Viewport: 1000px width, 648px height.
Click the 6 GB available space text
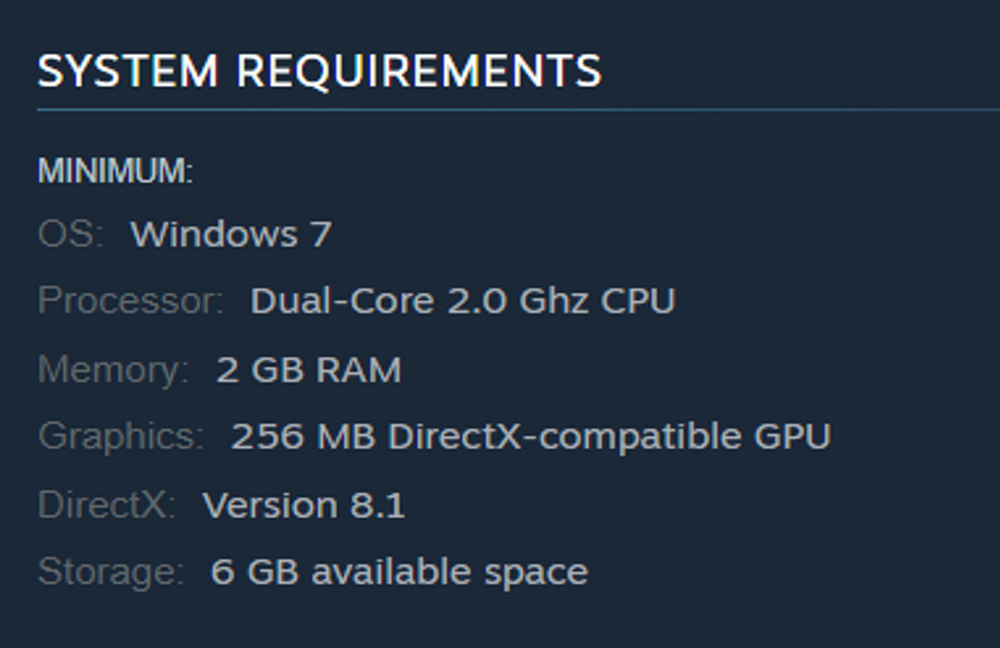pyautogui.click(x=399, y=572)
